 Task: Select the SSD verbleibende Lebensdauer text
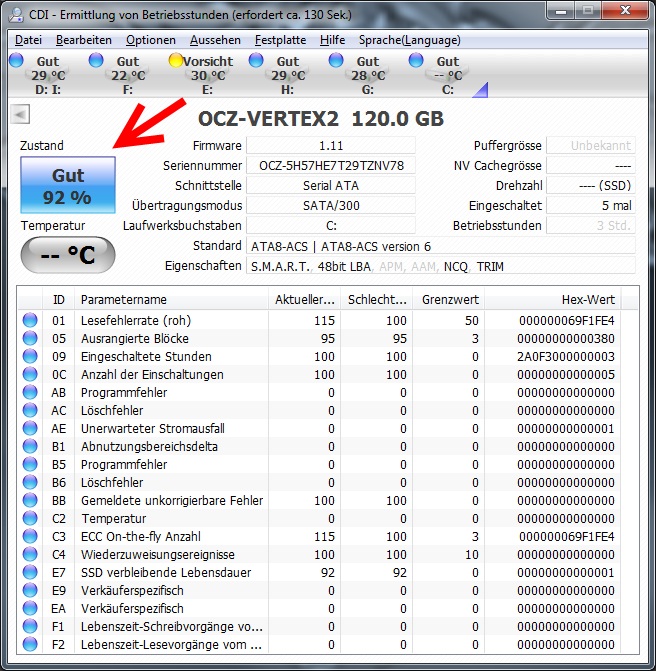tap(166, 573)
